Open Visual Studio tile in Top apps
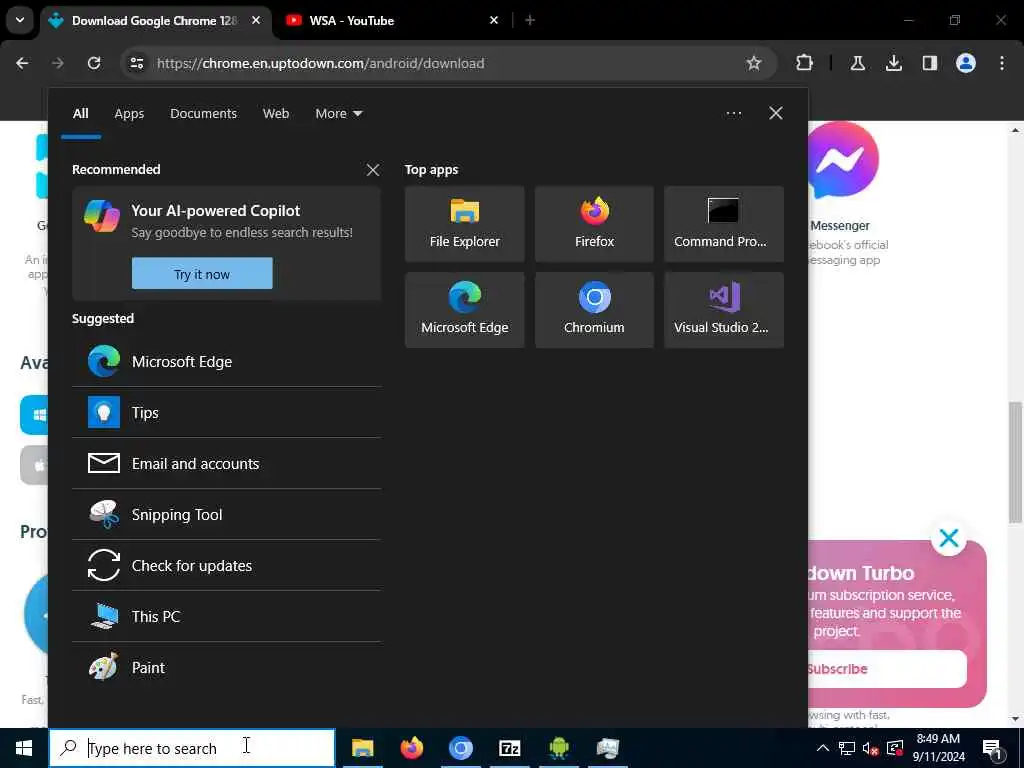This screenshot has width=1024, height=768. click(724, 310)
